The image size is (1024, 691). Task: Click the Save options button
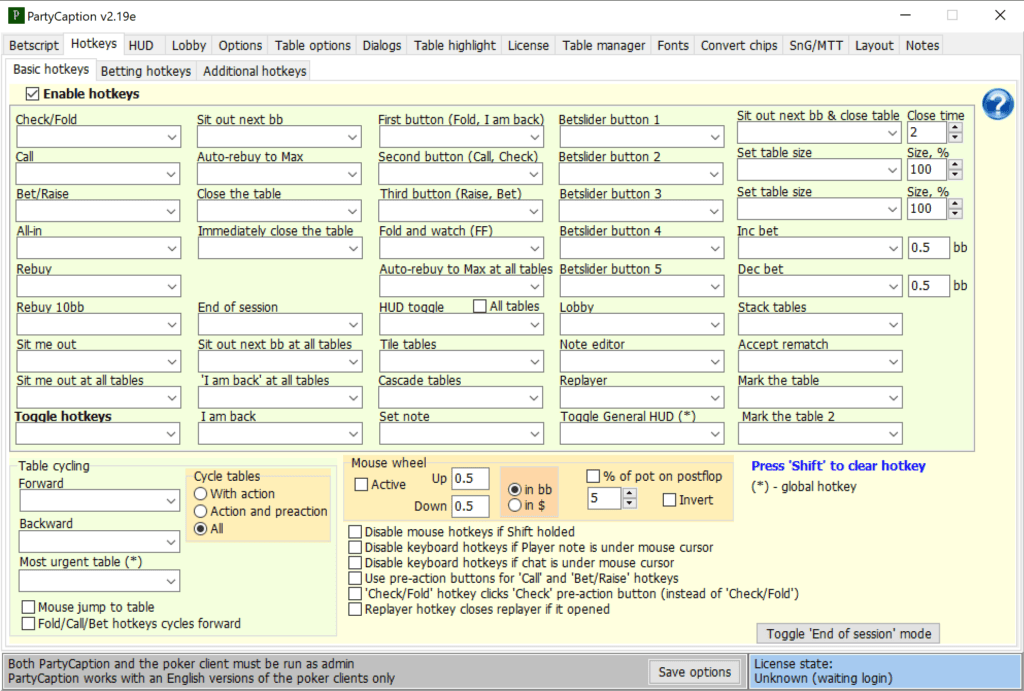pos(695,672)
